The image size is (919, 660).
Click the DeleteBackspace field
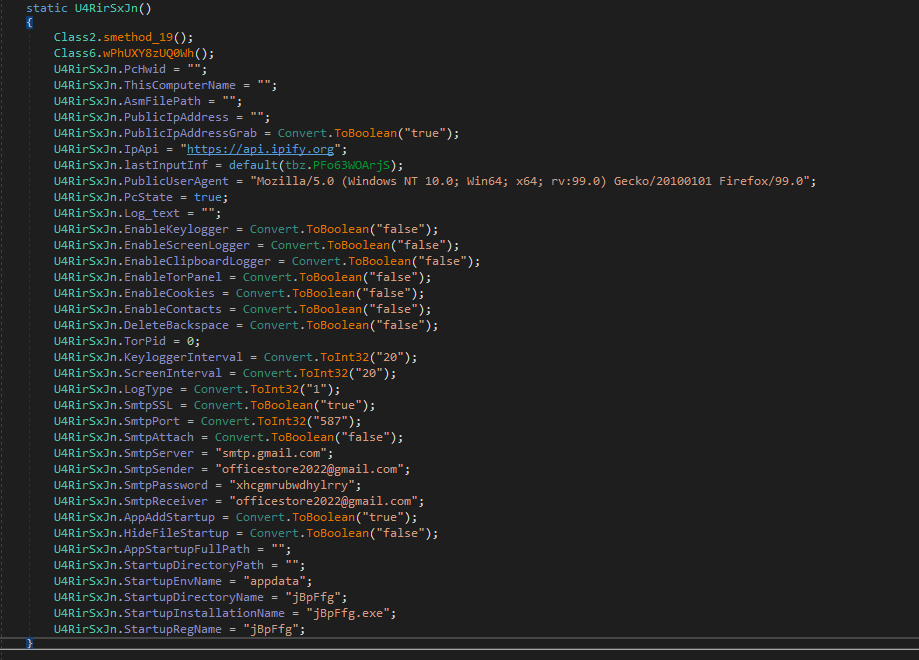176,325
